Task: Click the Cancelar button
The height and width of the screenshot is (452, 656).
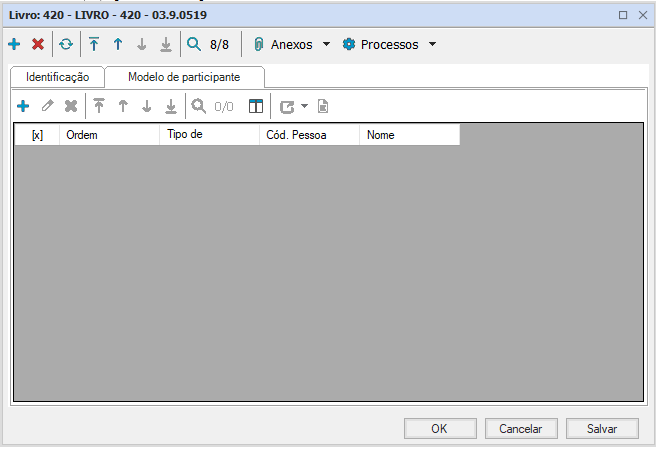Action: 520,428
